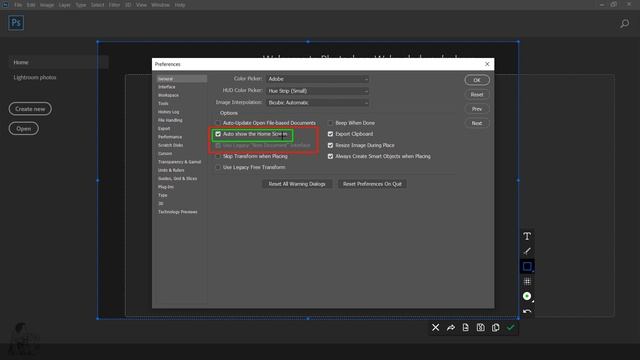Open the Help menu

(x=180, y=5)
